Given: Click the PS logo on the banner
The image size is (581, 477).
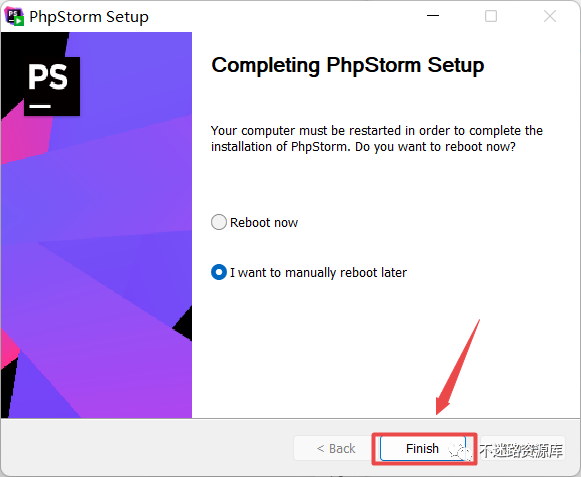Looking at the screenshot, I should (52, 86).
